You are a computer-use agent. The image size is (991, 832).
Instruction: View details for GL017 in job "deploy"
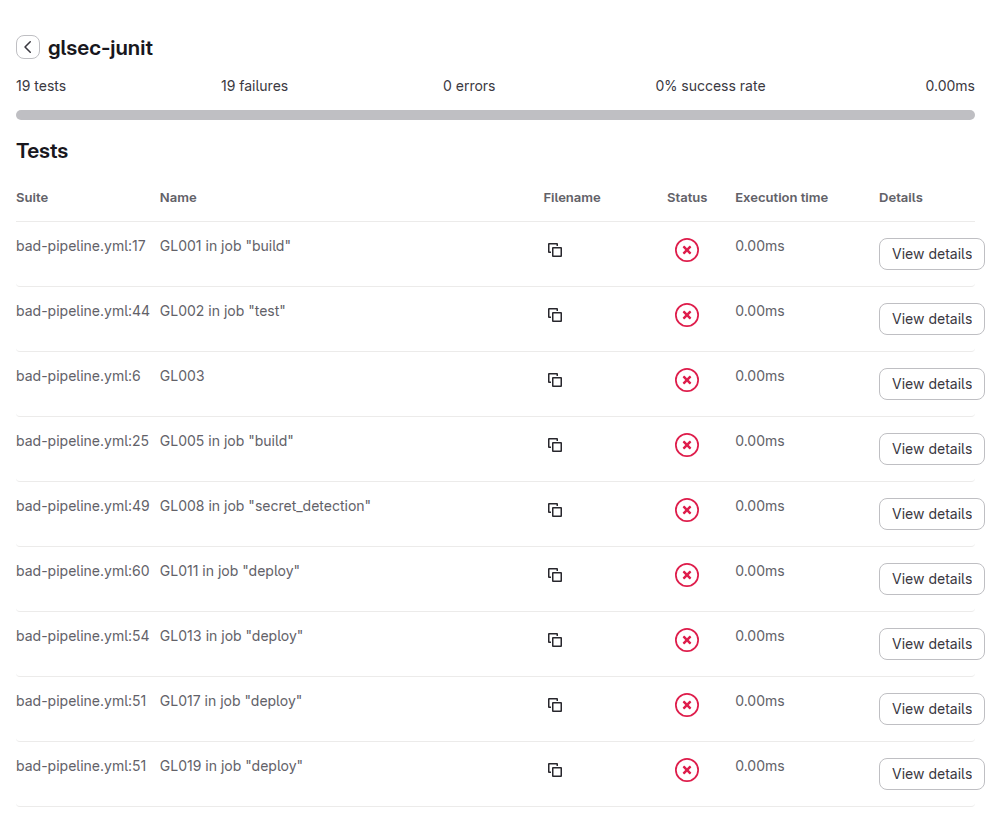click(932, 709)
